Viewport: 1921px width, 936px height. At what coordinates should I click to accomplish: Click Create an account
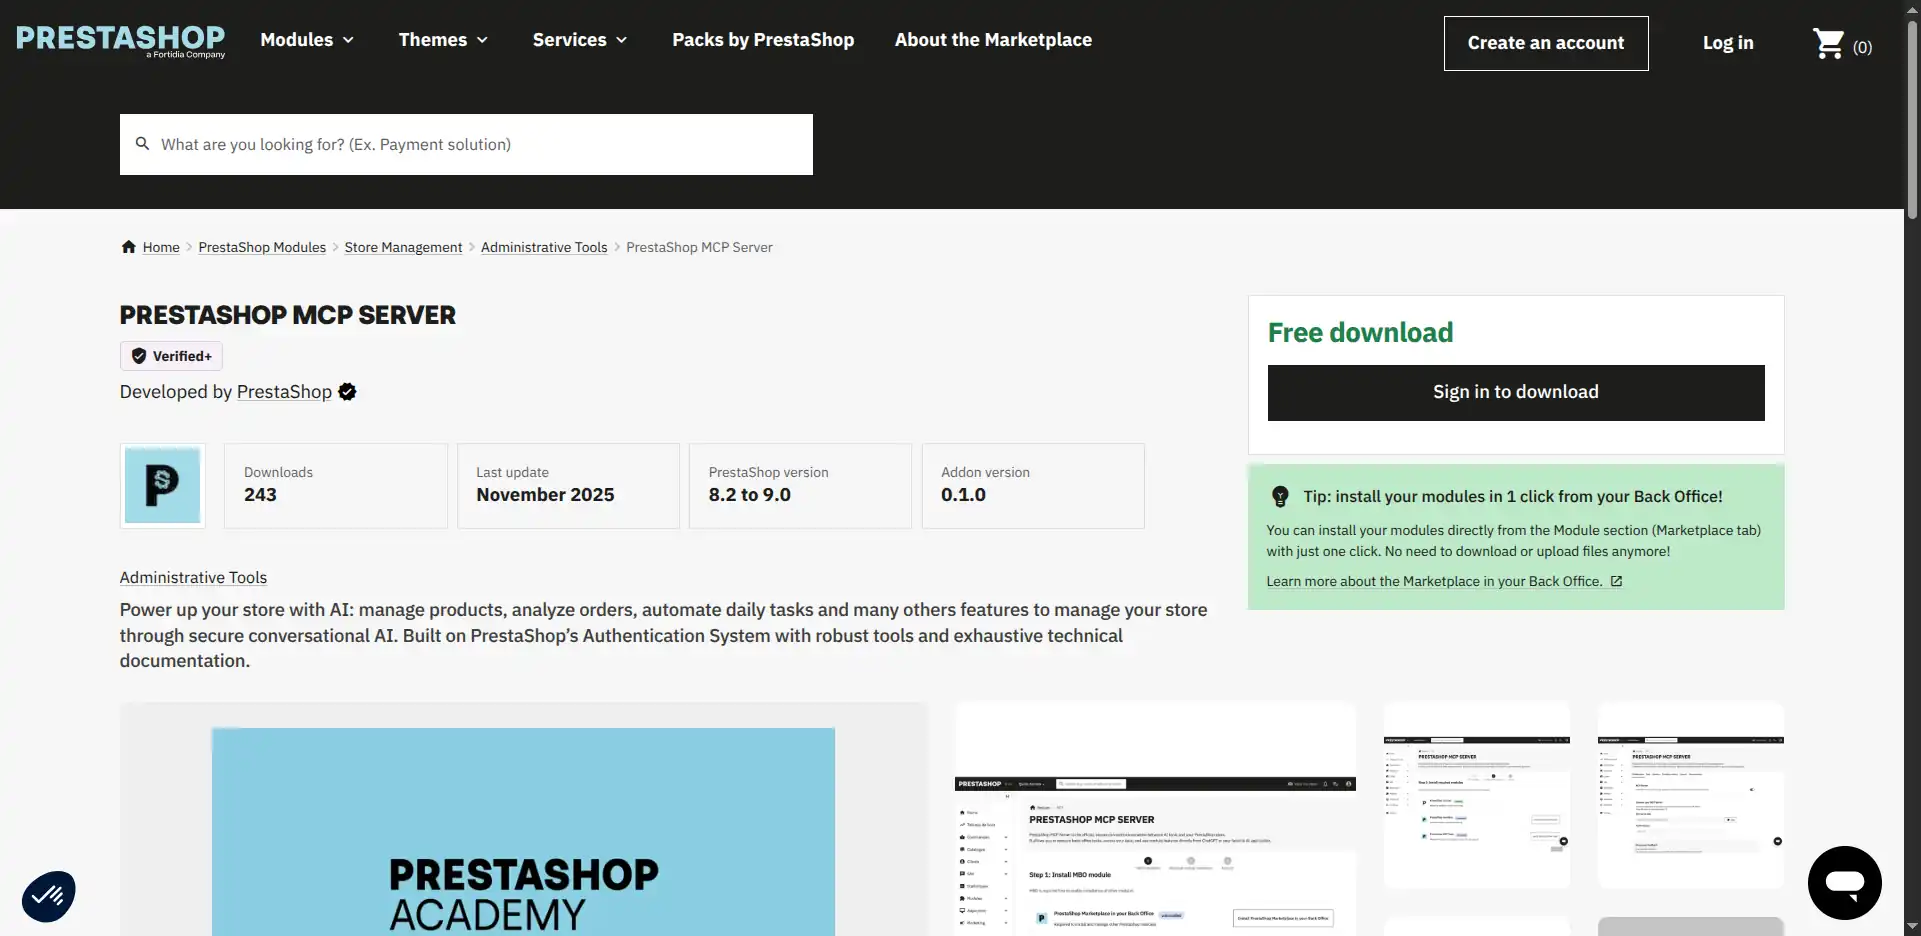(1546, 43)
